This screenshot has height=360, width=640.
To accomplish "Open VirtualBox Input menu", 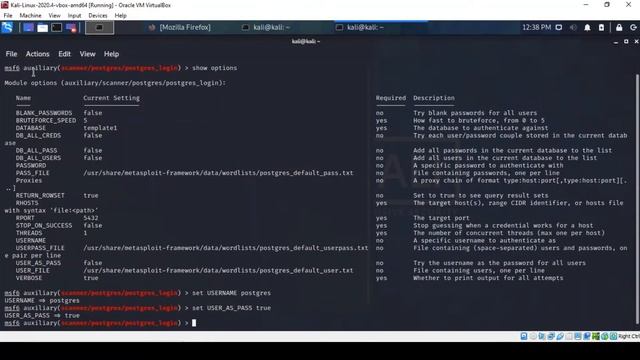I will (74, 16).
